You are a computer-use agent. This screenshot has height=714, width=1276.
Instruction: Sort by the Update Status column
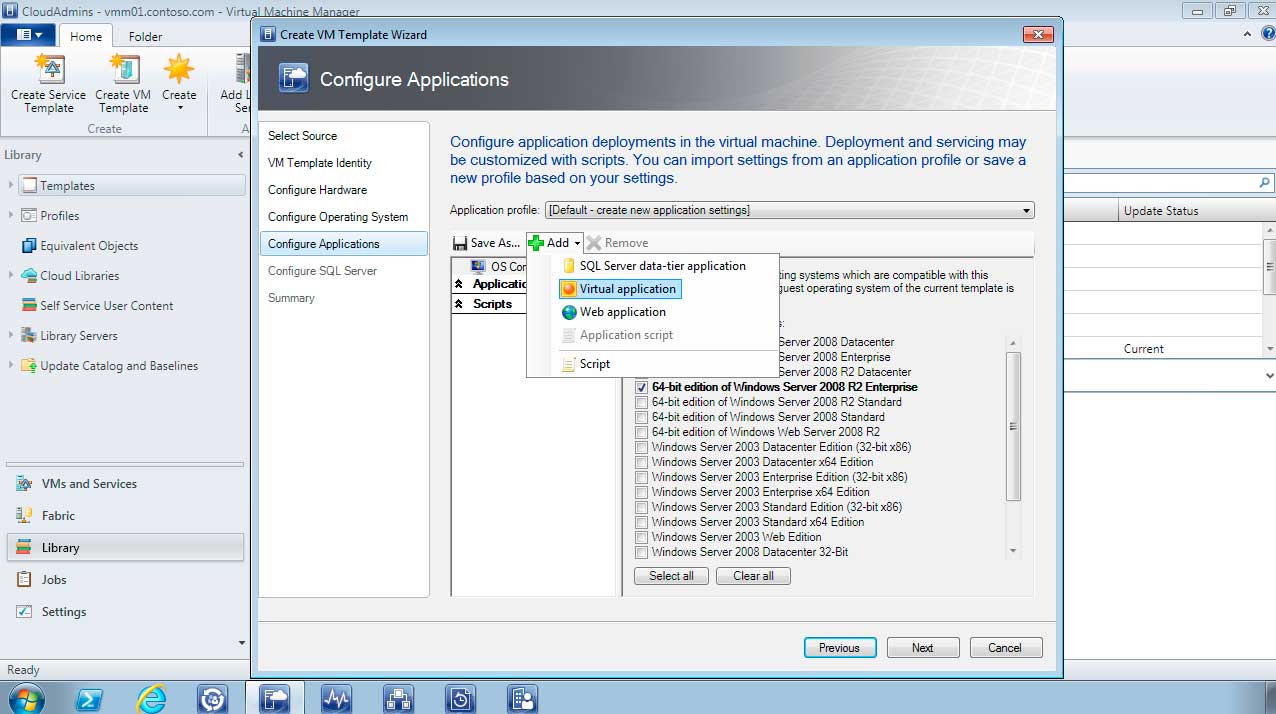(x=1160, y=211)
